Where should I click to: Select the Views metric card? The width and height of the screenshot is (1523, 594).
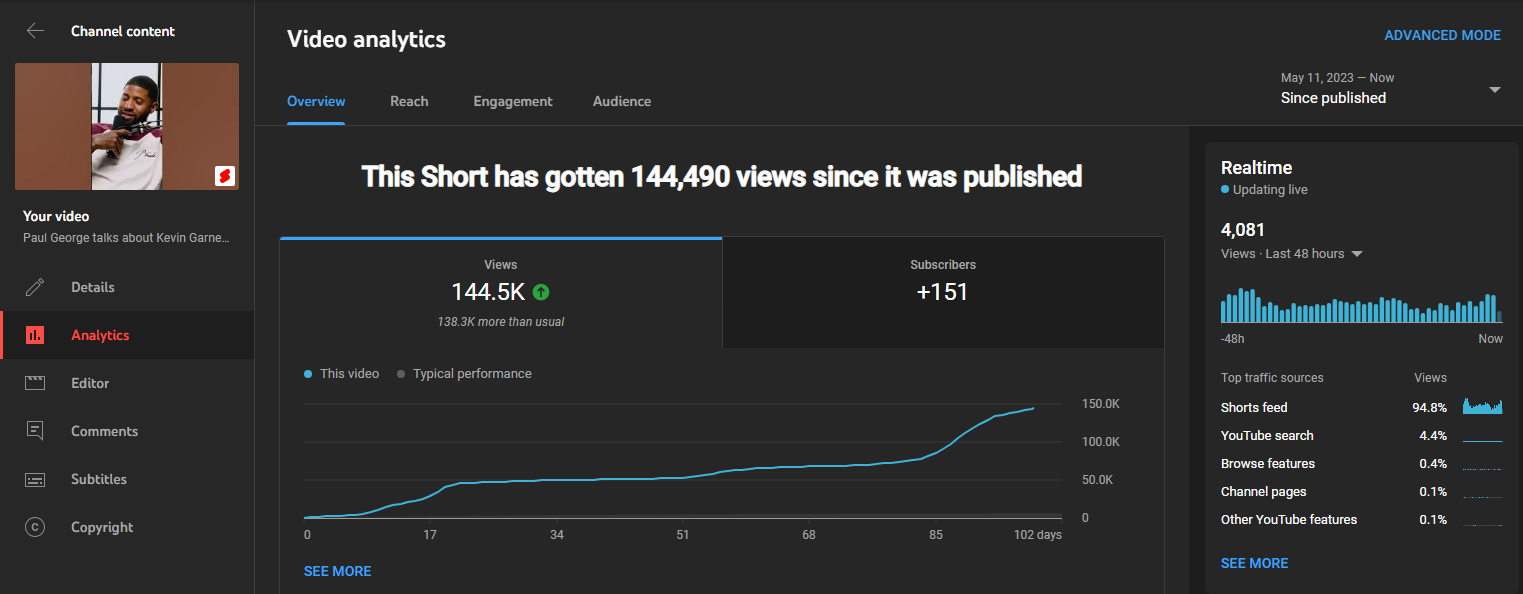coord(500,293)
